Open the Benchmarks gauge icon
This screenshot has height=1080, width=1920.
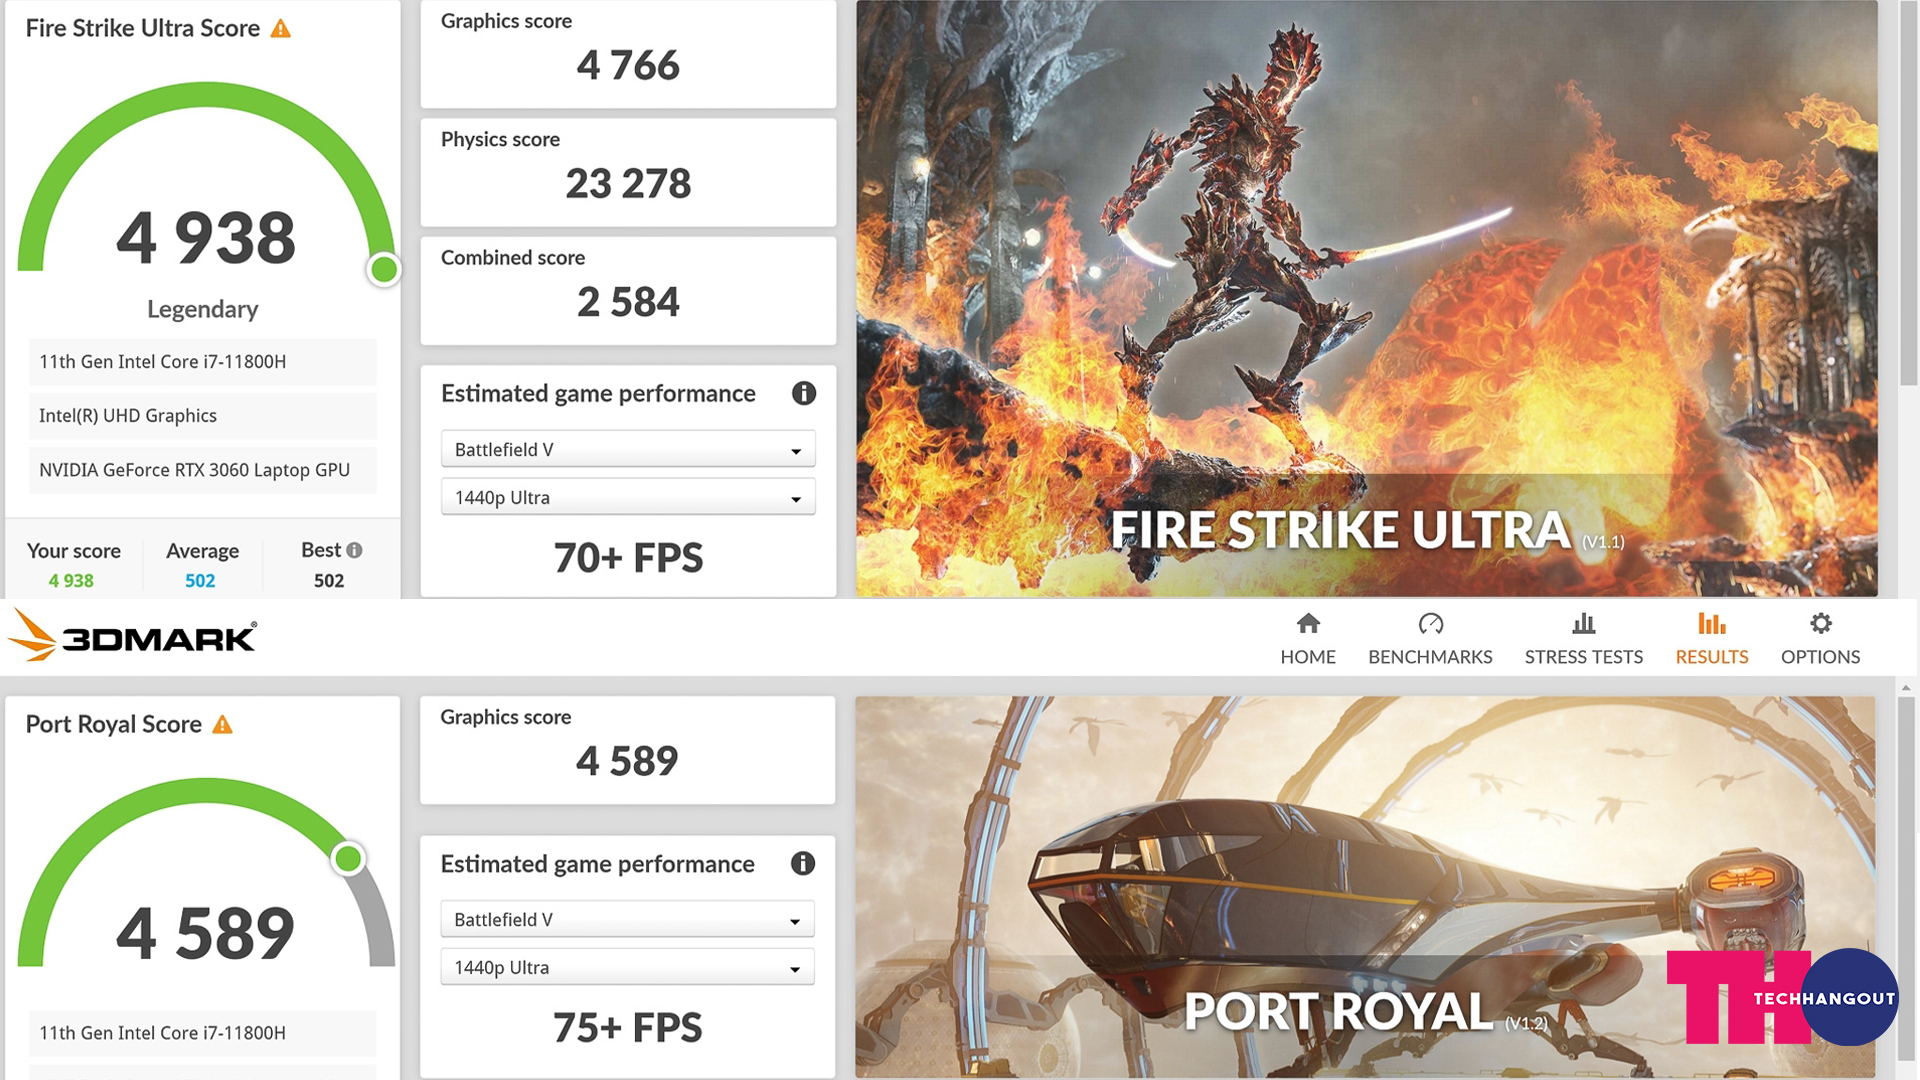[1430, 624]
